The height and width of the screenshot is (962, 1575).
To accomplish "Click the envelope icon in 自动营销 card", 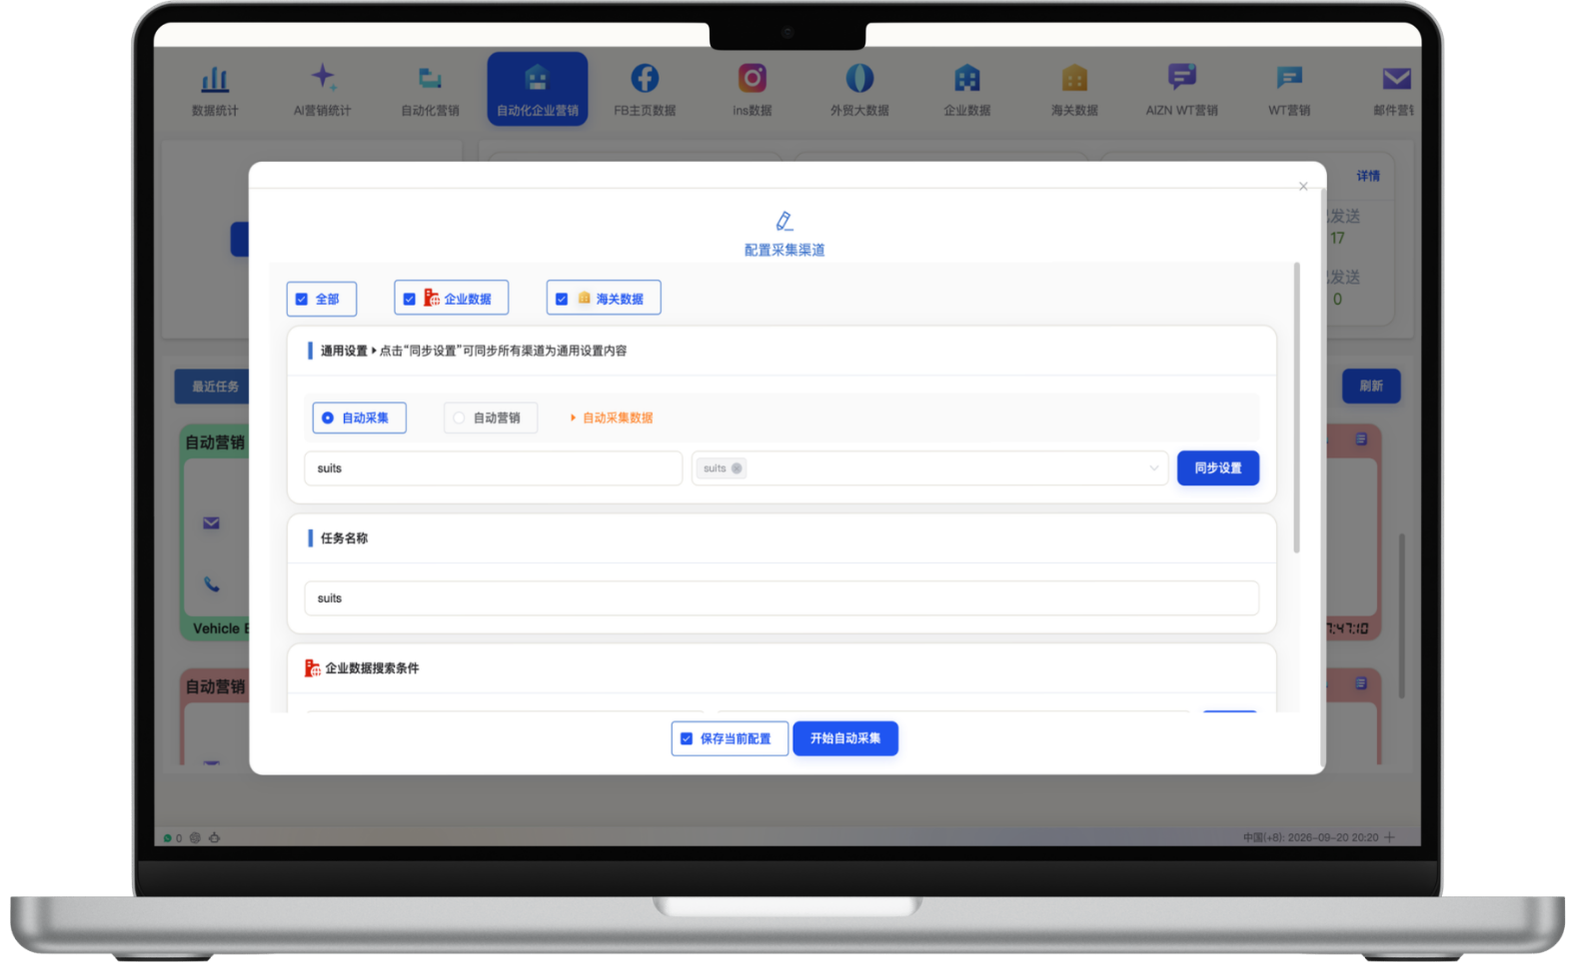I will point(211,523).
